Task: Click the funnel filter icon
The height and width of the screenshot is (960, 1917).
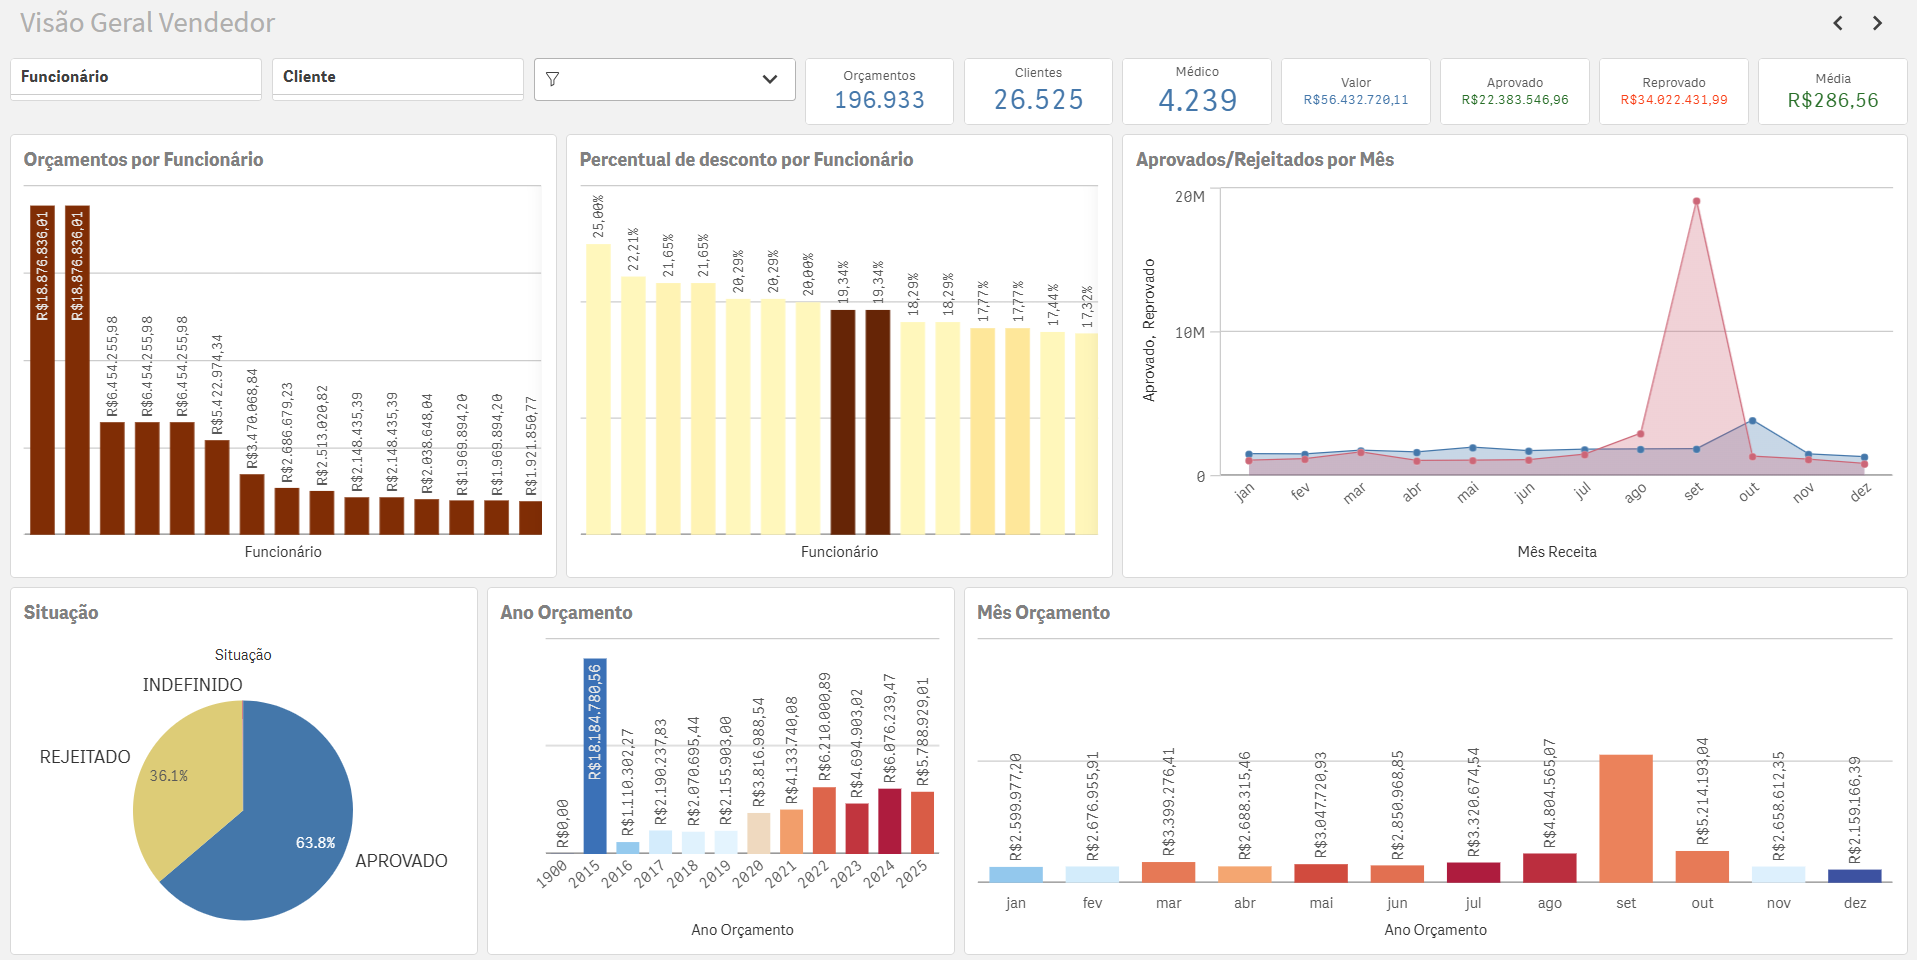Action: 553,79
